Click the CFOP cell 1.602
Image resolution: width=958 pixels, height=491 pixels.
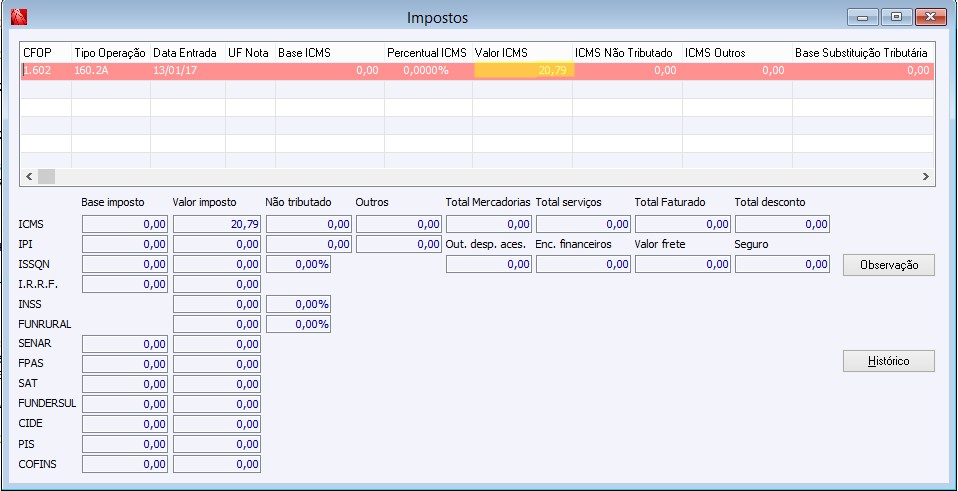pos(46,71)
